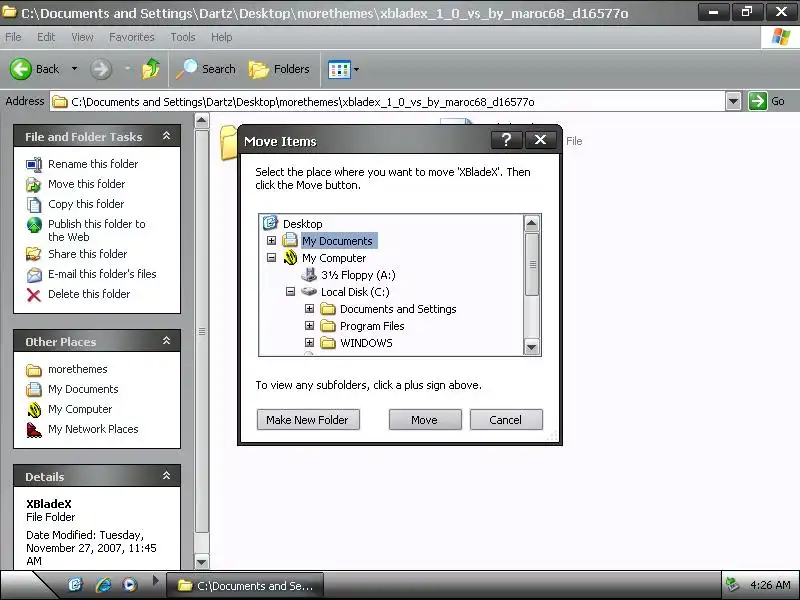
Task: Select Program Files folder in tree
Action: click(x=372, y=326)
